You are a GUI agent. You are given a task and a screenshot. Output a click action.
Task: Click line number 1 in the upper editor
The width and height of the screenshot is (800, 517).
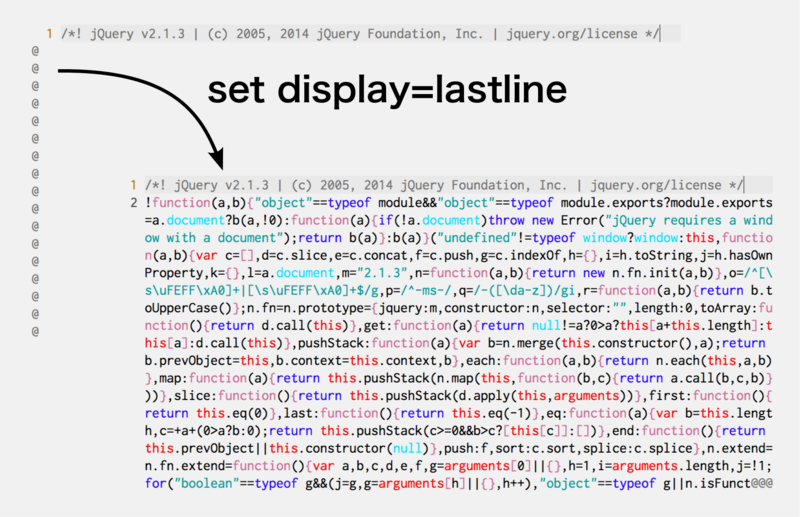click(x=49, y=34)
